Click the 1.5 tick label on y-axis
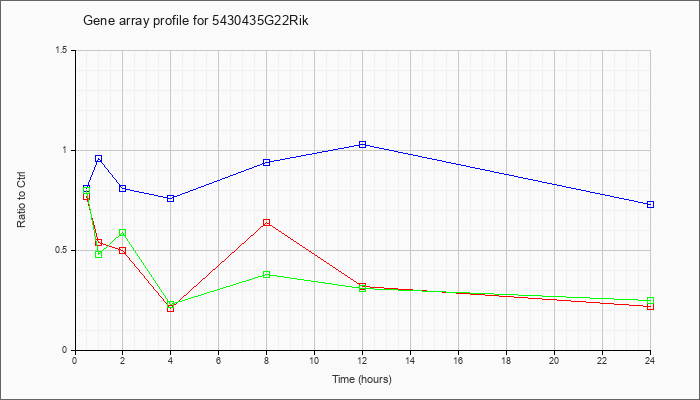 [x=62, y=50]
